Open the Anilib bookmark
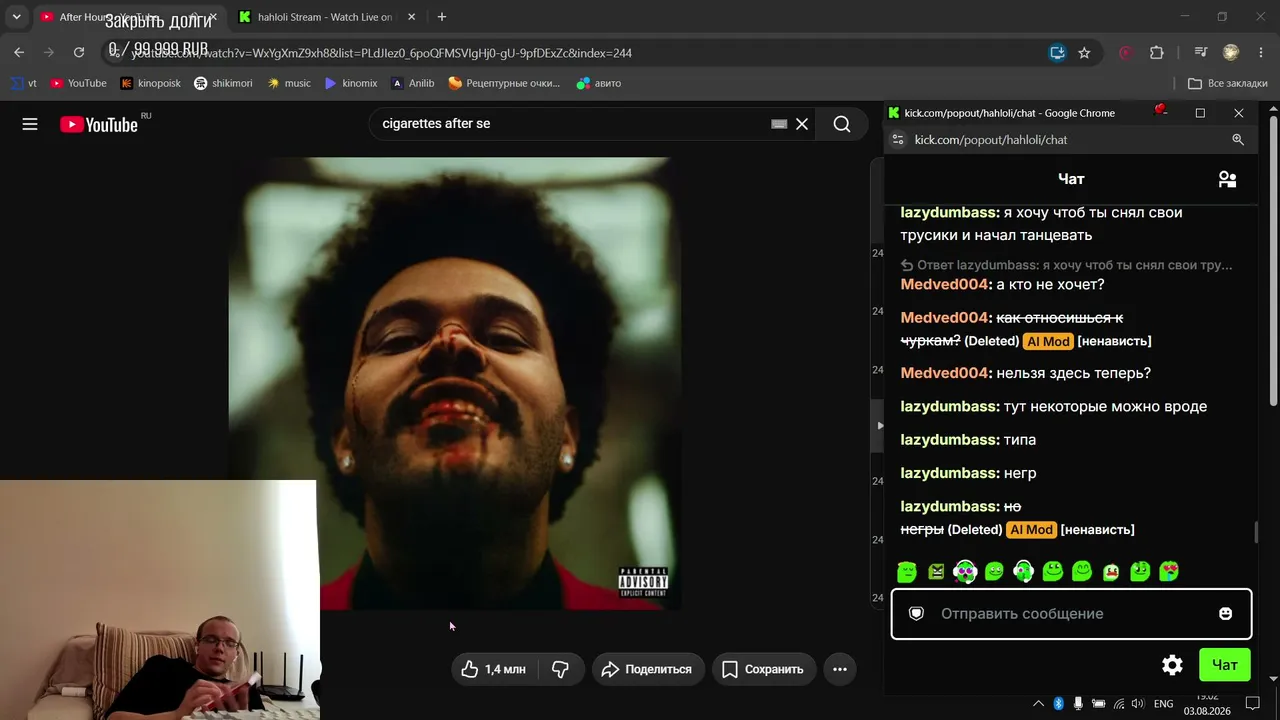 tap(413, 83)
